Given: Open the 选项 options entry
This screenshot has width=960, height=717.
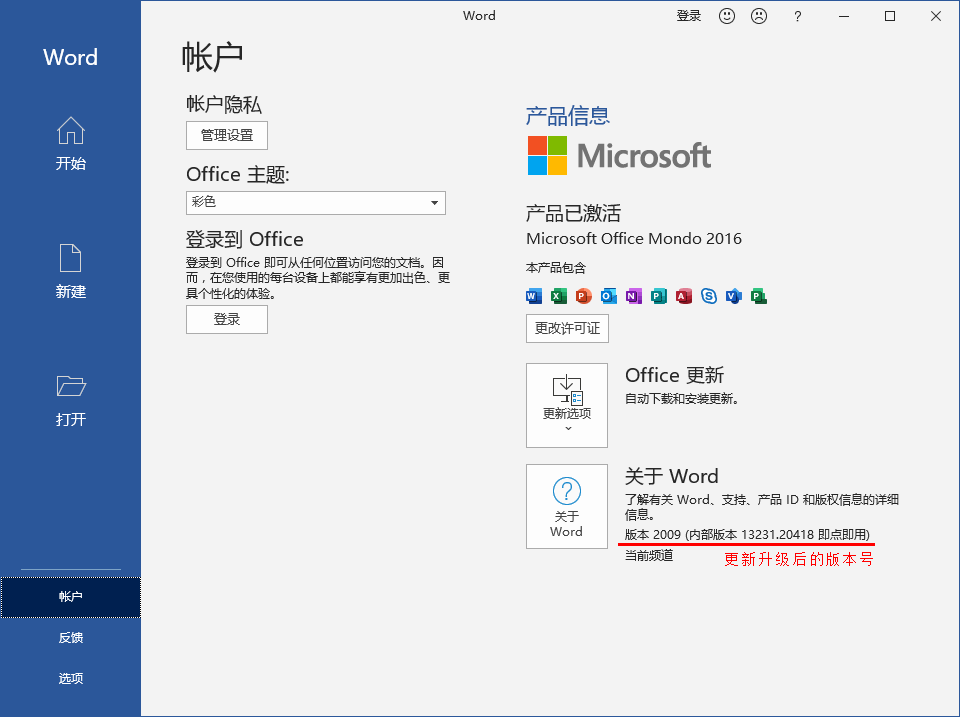Looking at the screenshot, I should 70,678.
